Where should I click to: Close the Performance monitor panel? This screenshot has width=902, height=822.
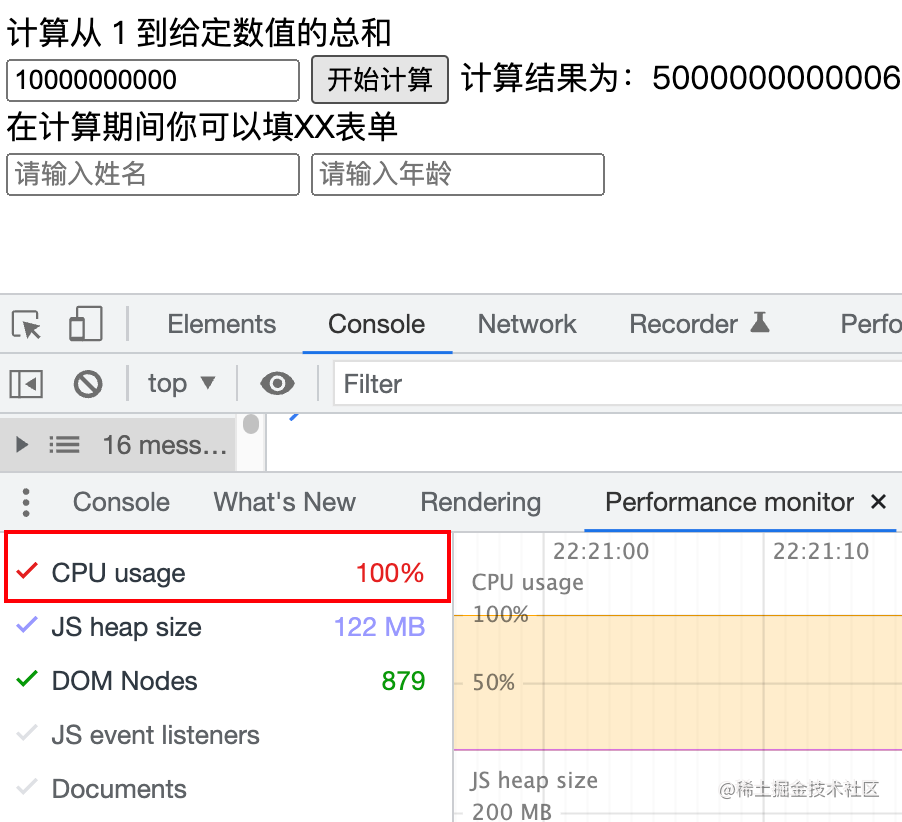pos(878,502)
